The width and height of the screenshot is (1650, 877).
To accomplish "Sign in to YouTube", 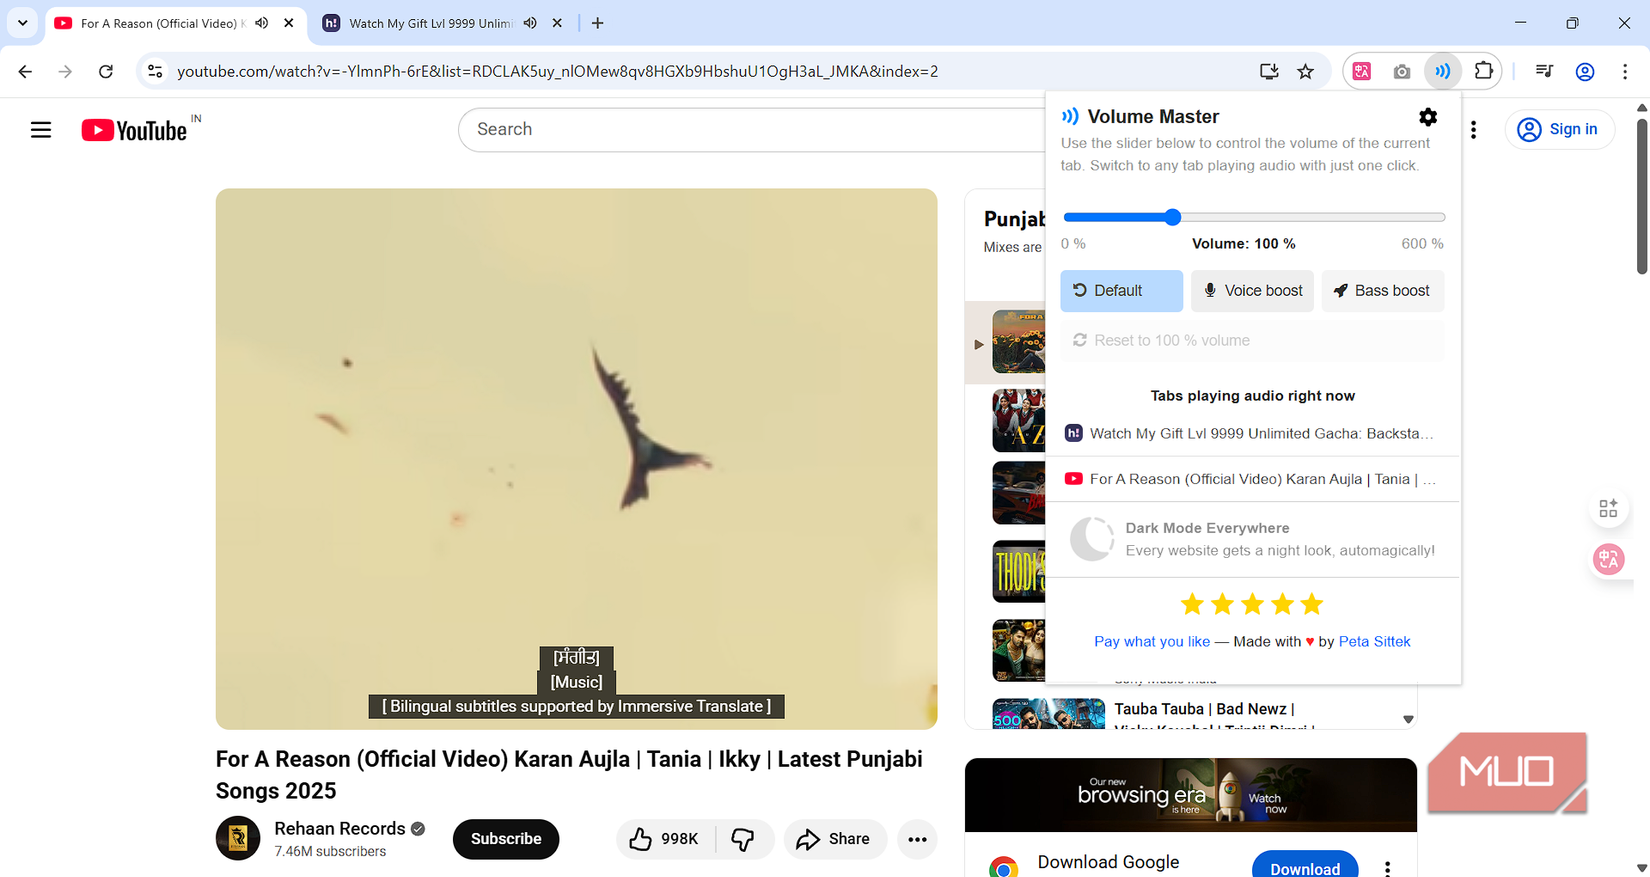I will [1559, 129].
